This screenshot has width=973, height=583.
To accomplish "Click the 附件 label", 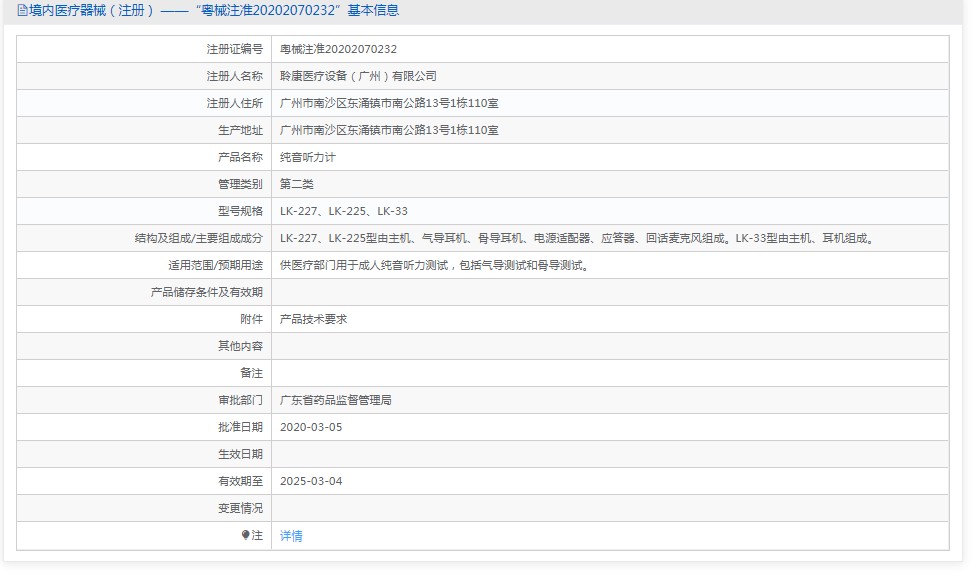I will pyautogui.click(x=251, y=319).
